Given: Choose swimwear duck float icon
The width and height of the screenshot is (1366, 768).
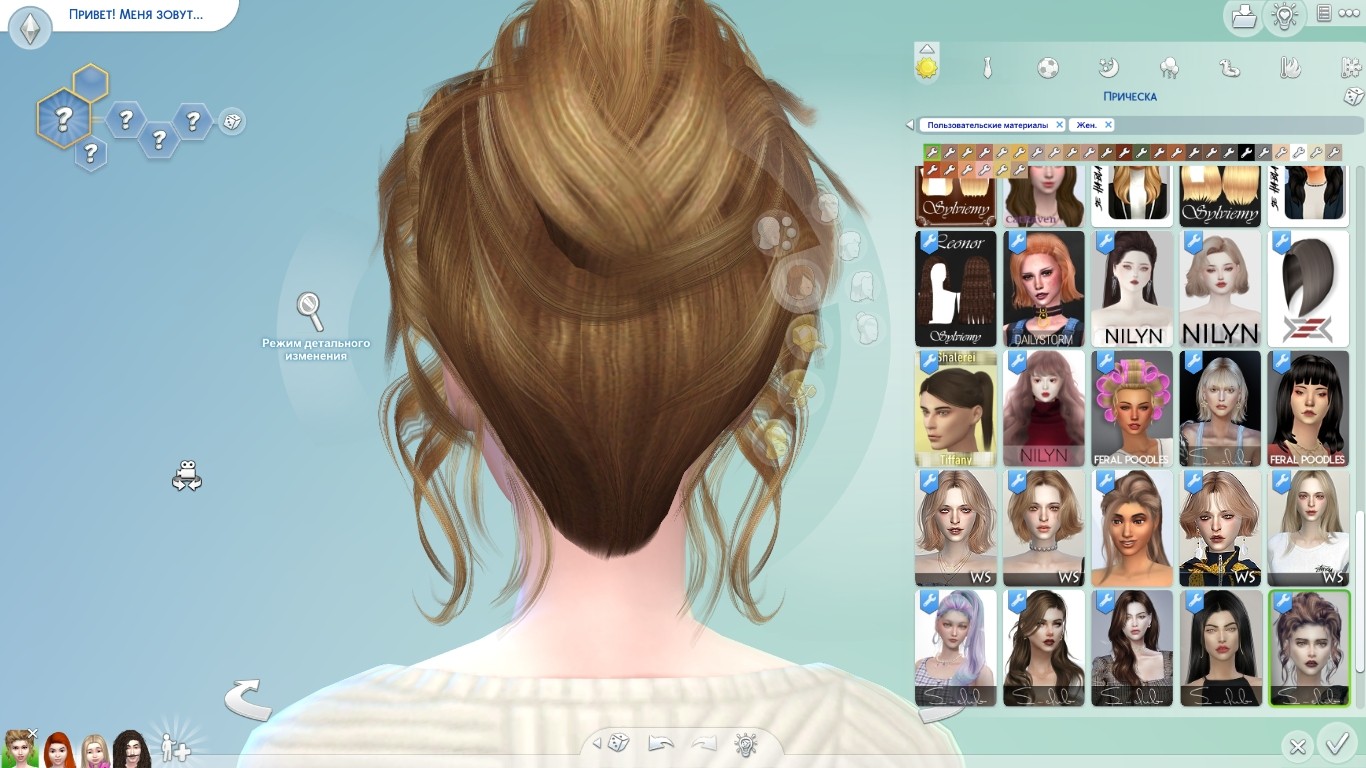Looking at the screenshot, I should tap(1229, 68).
